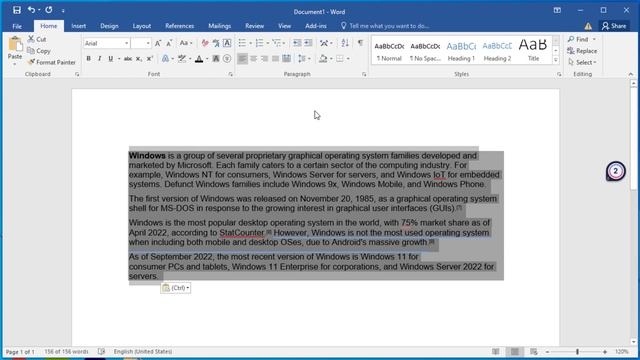640x360 pixels.
Task: Decrease paragraph indent
Action: (297, 43)
